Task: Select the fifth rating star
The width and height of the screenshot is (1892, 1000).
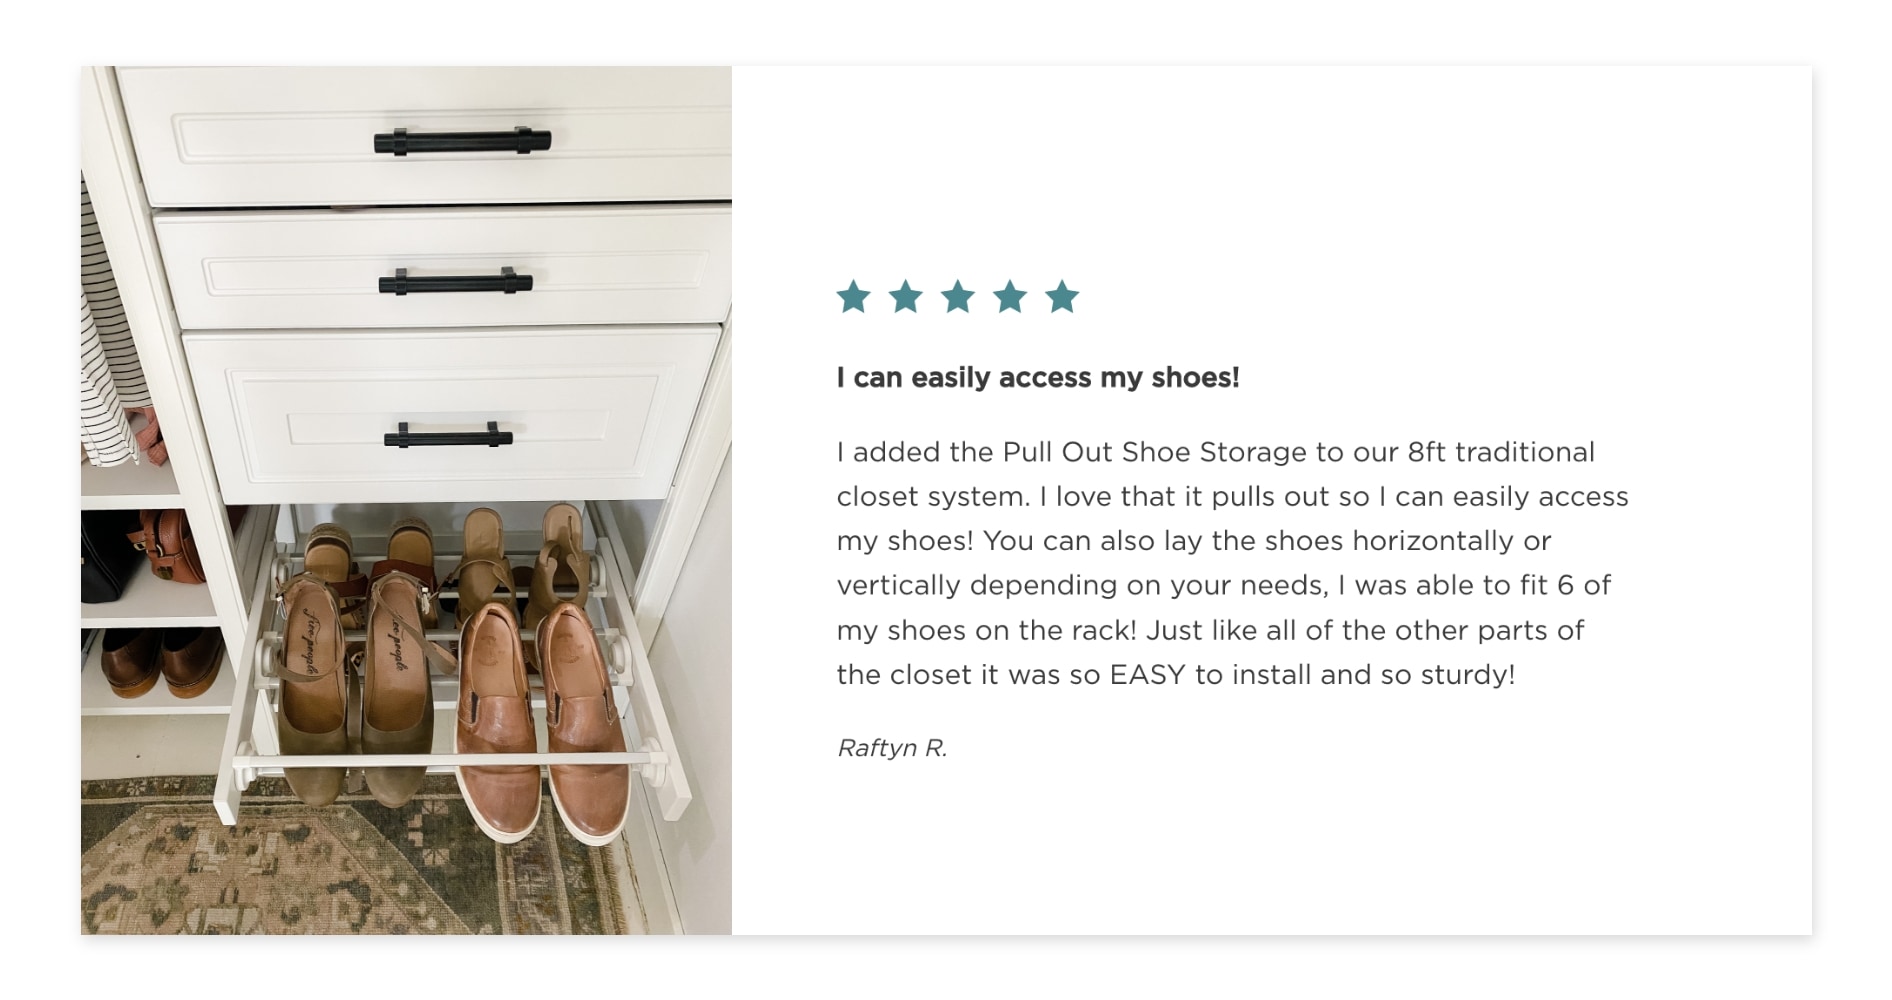Action: [x=1062, y=297]
